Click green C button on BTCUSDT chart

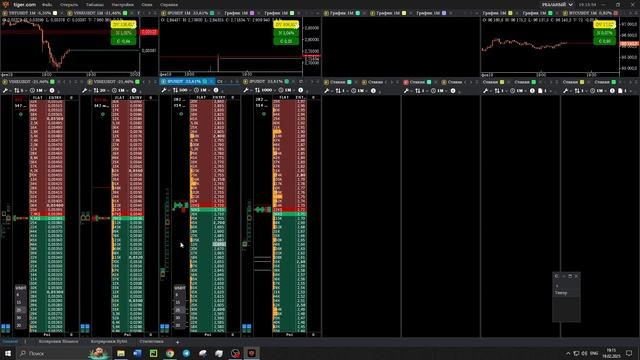pyautogui.click(x=604, y=41)
